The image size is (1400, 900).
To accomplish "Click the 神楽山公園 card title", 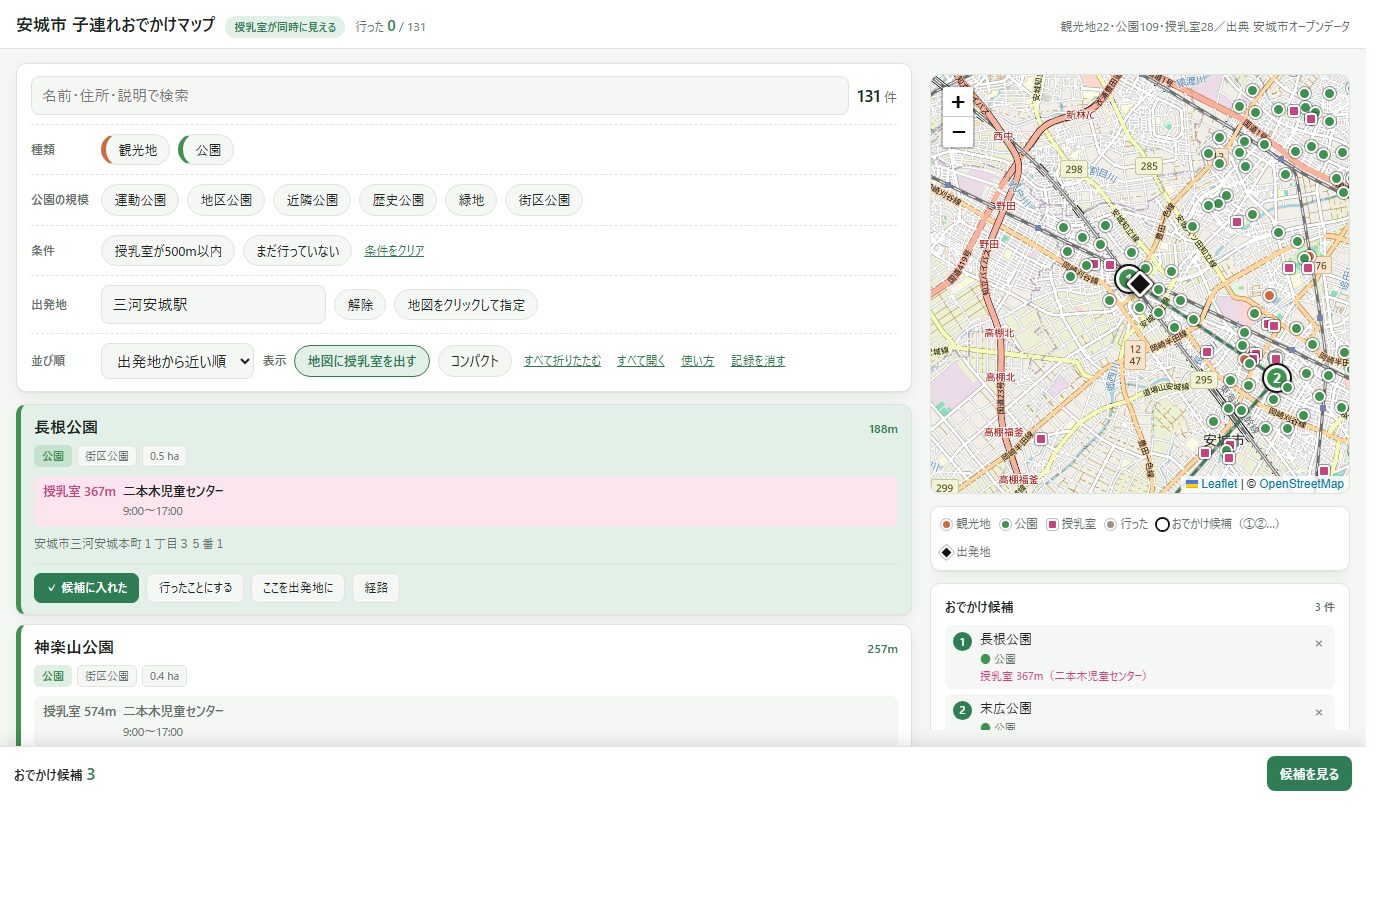I will (x=74, y=647).
